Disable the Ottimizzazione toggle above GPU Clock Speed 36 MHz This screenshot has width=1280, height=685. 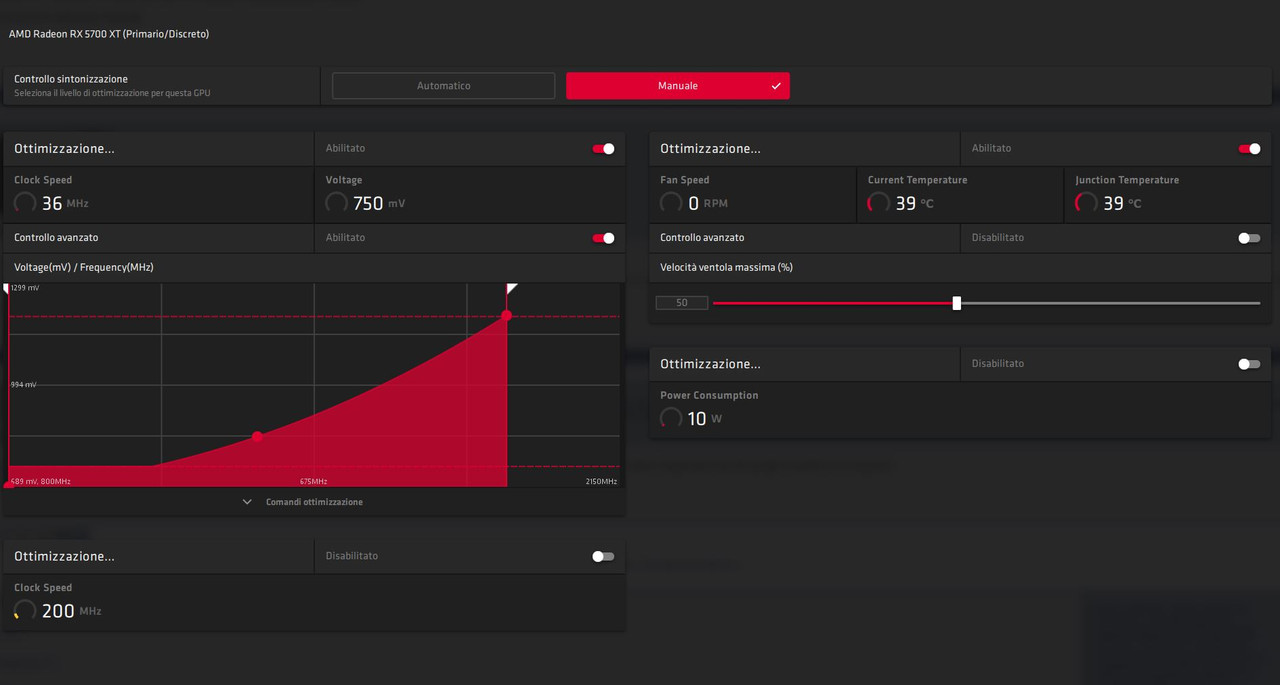click(603, 148)
